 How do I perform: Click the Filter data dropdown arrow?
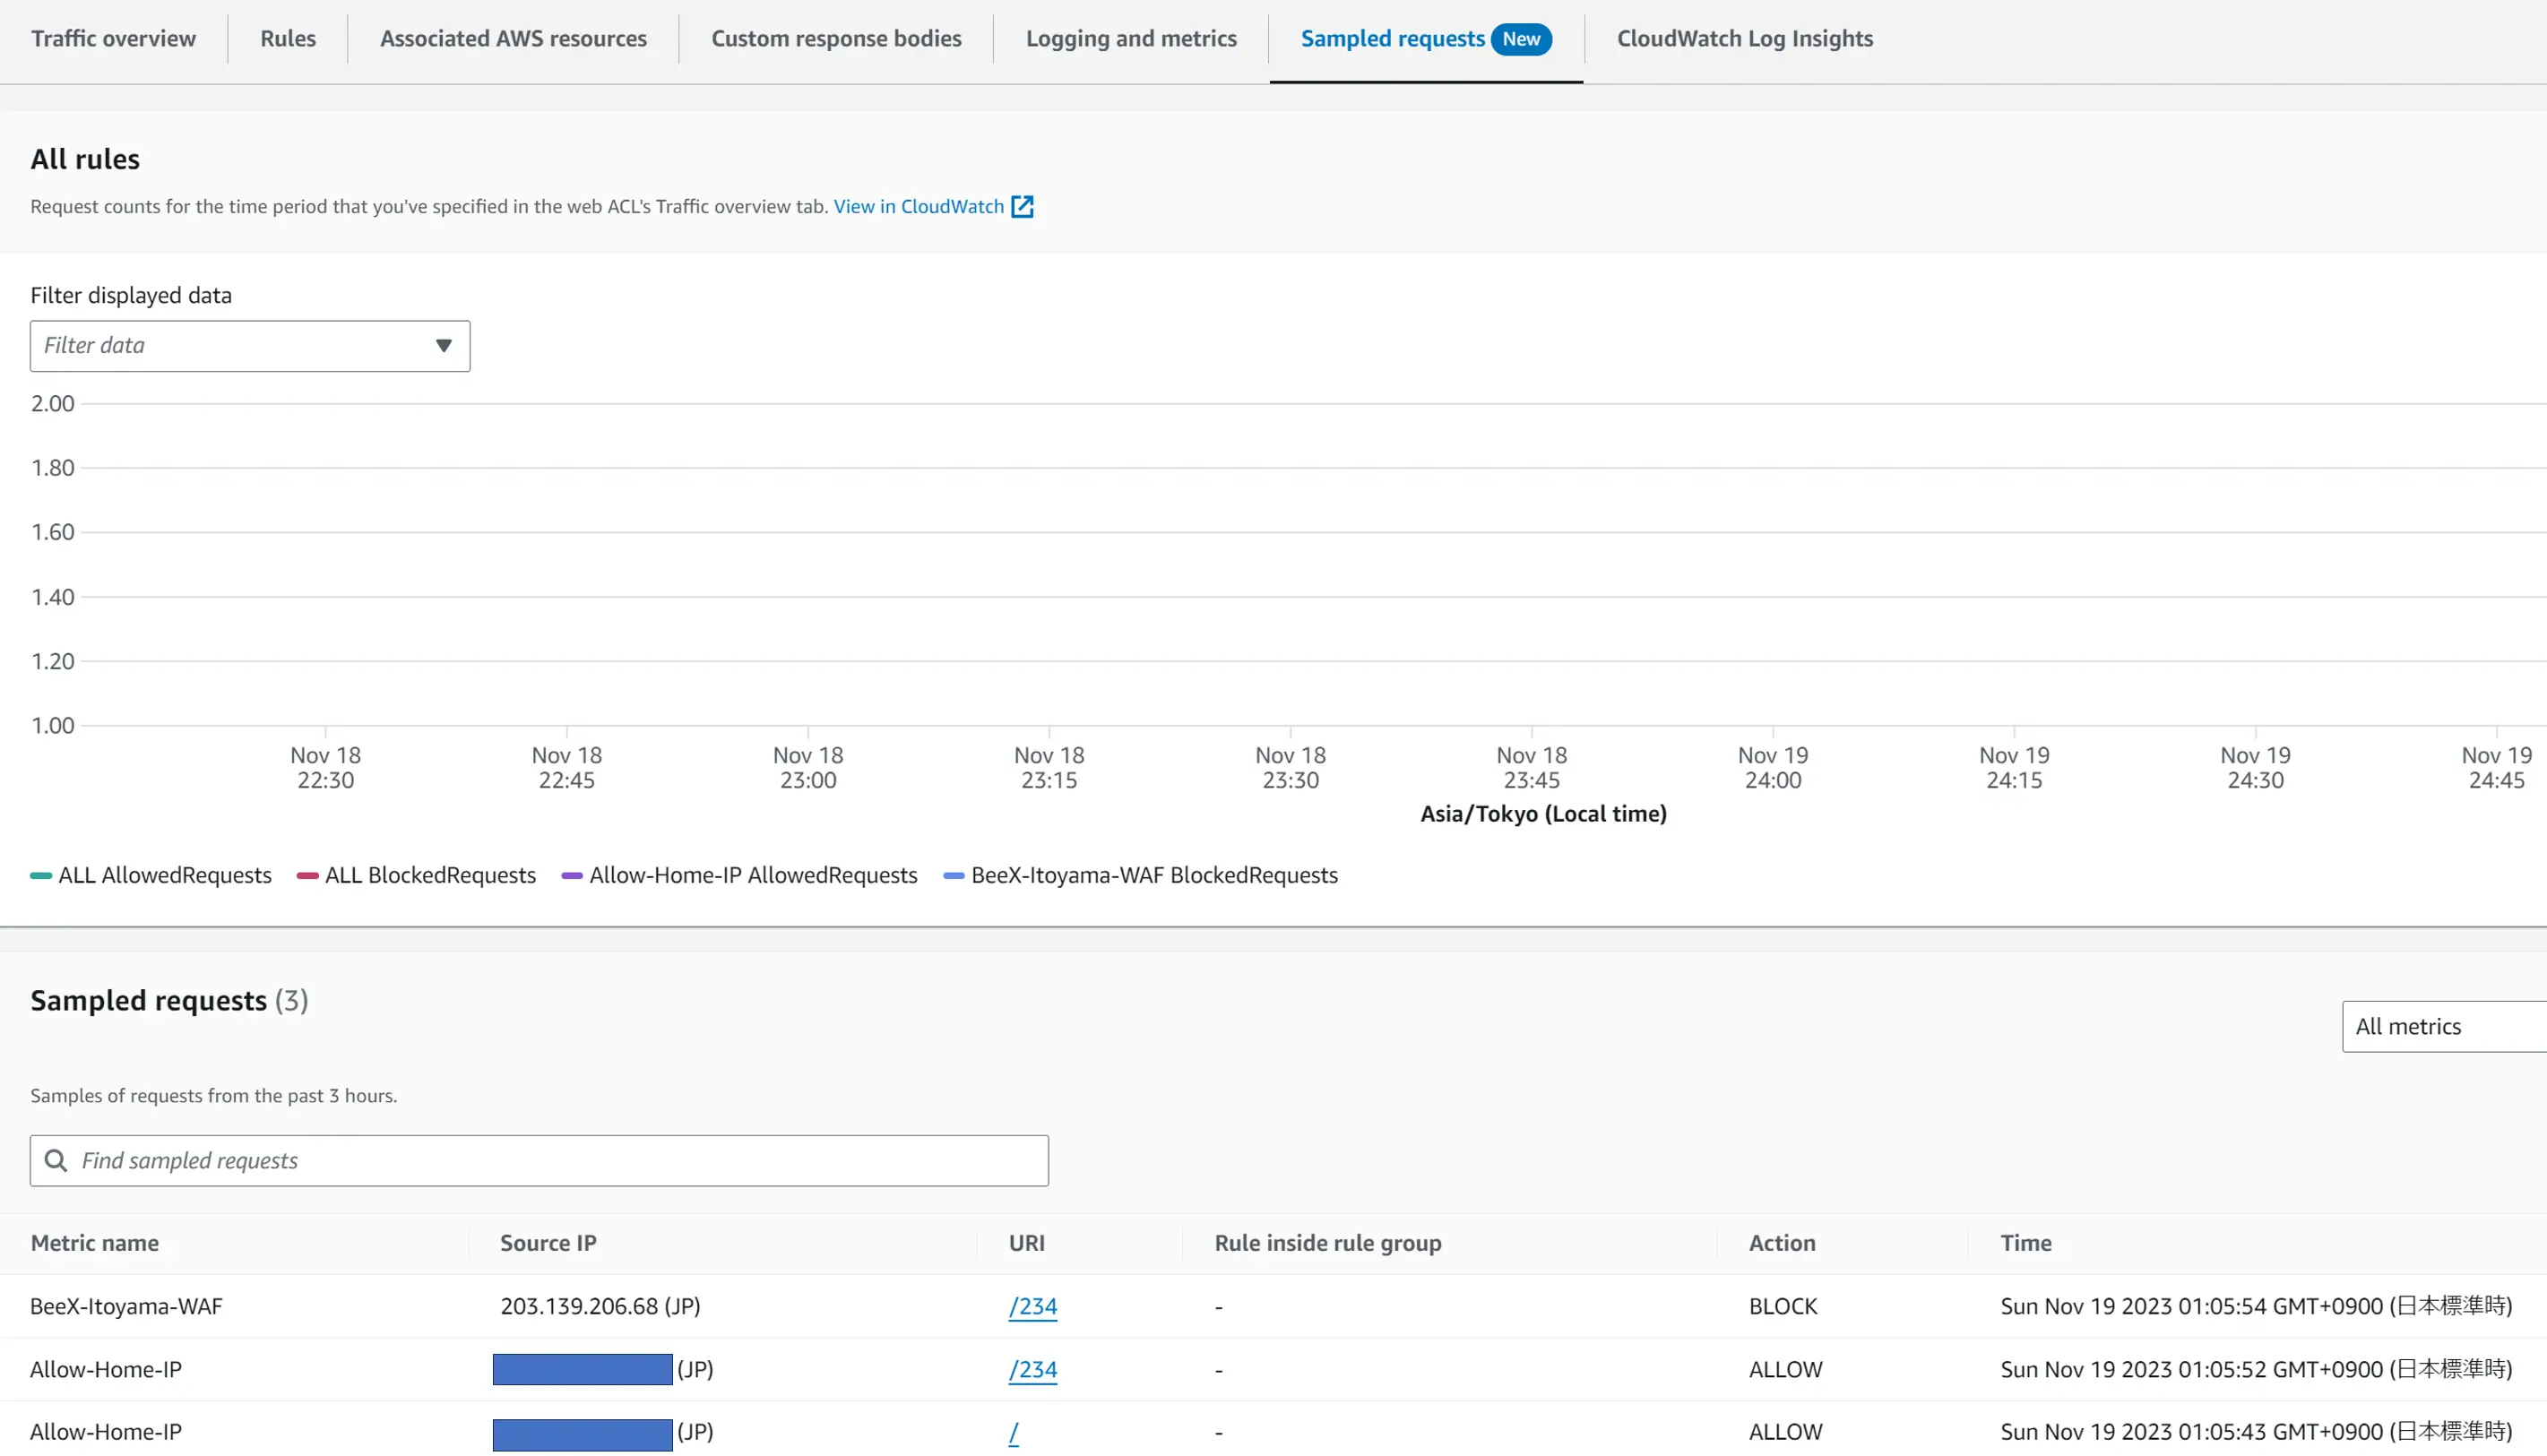pos(443,346)
